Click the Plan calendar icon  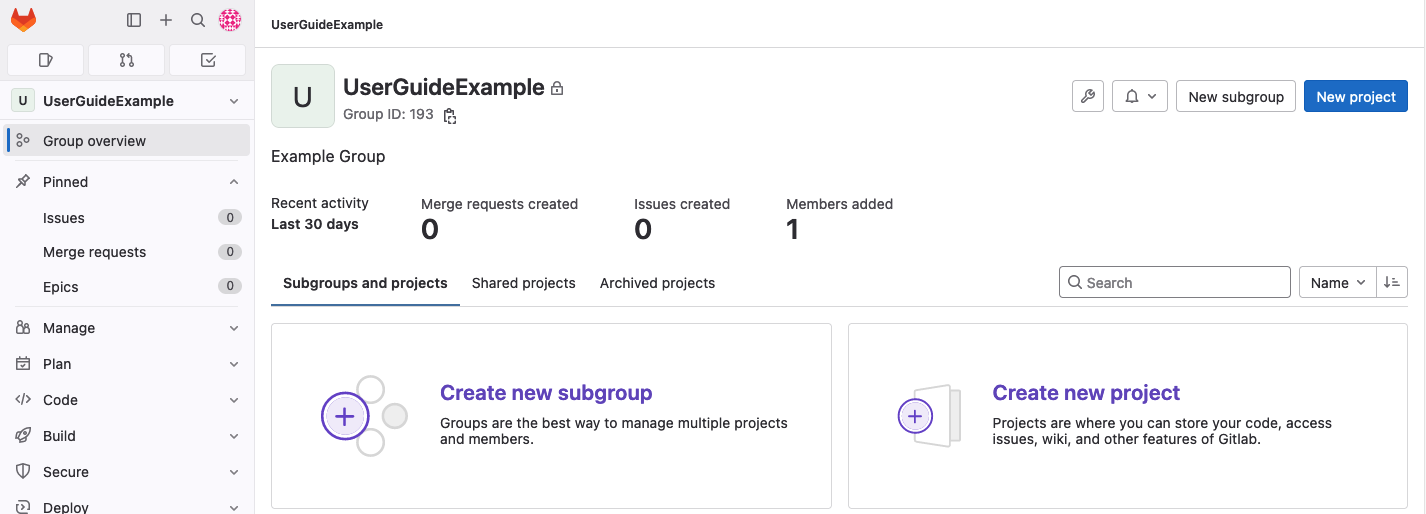point(22,364)
